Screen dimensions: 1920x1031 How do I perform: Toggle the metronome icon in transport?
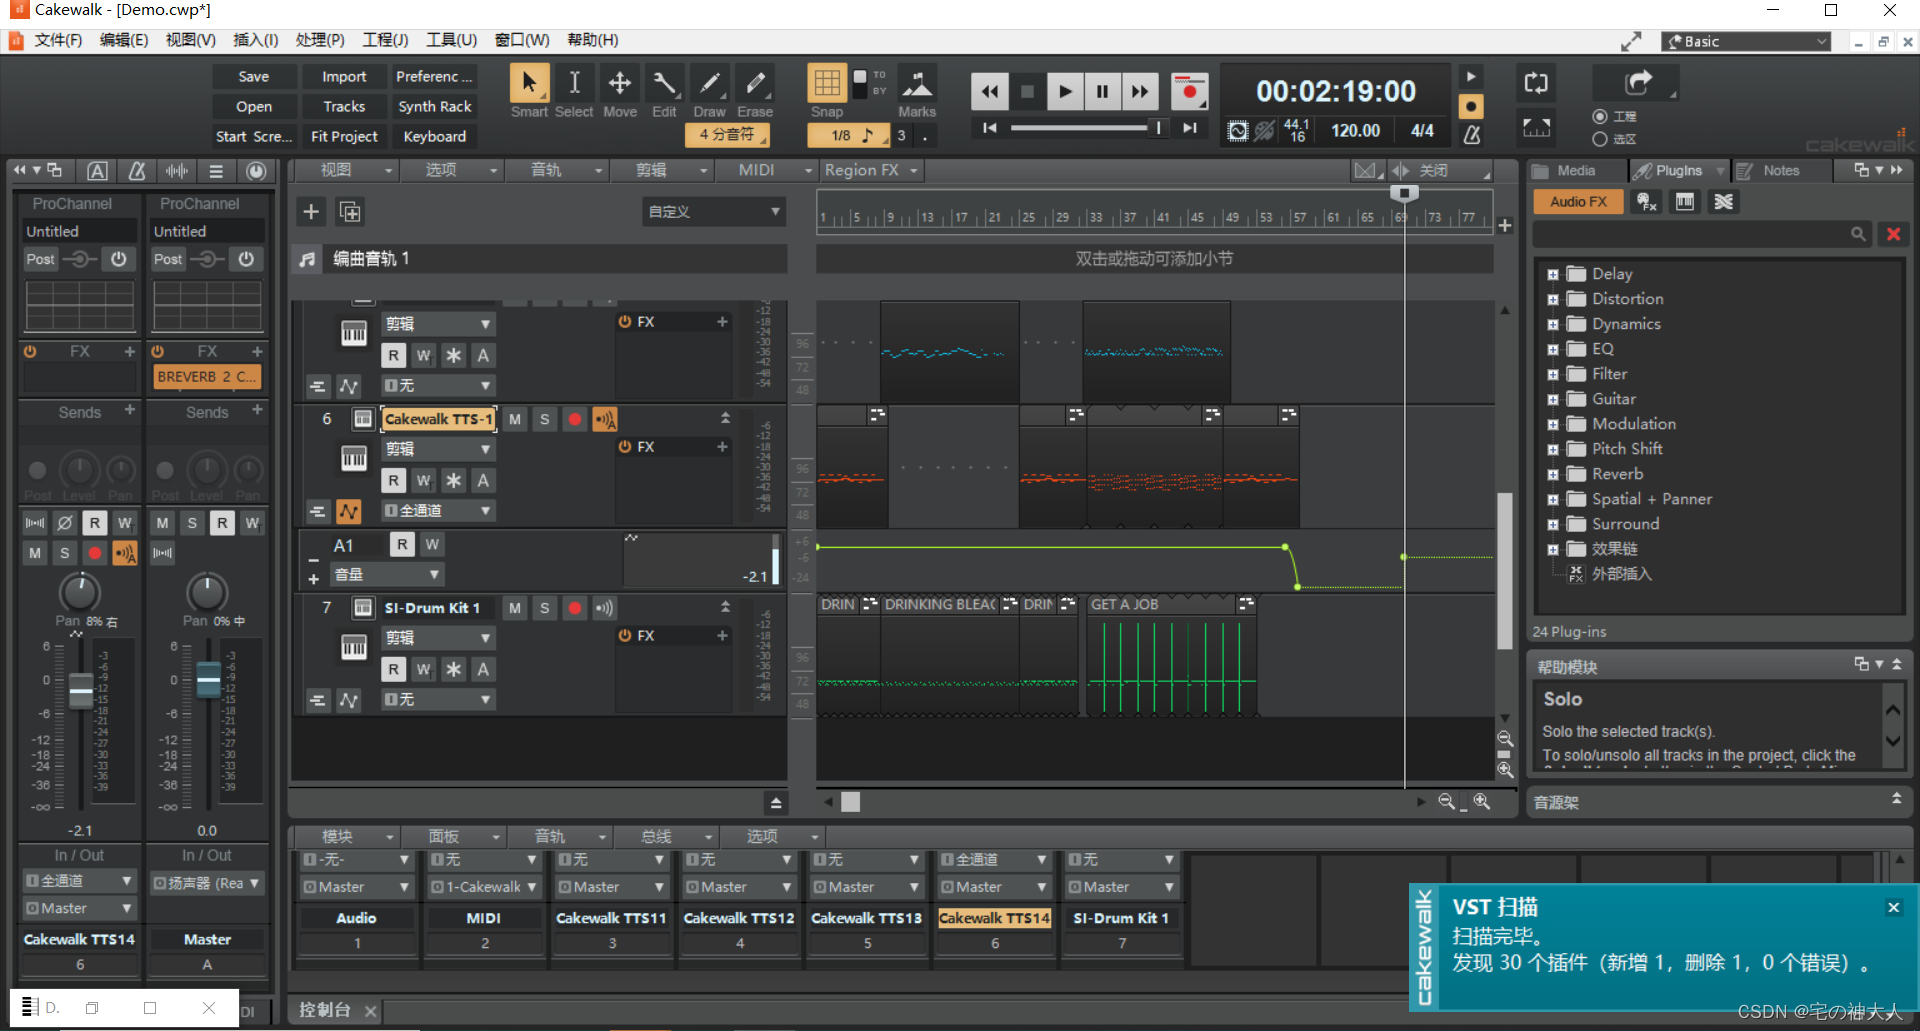click(x=1472, y=133)
